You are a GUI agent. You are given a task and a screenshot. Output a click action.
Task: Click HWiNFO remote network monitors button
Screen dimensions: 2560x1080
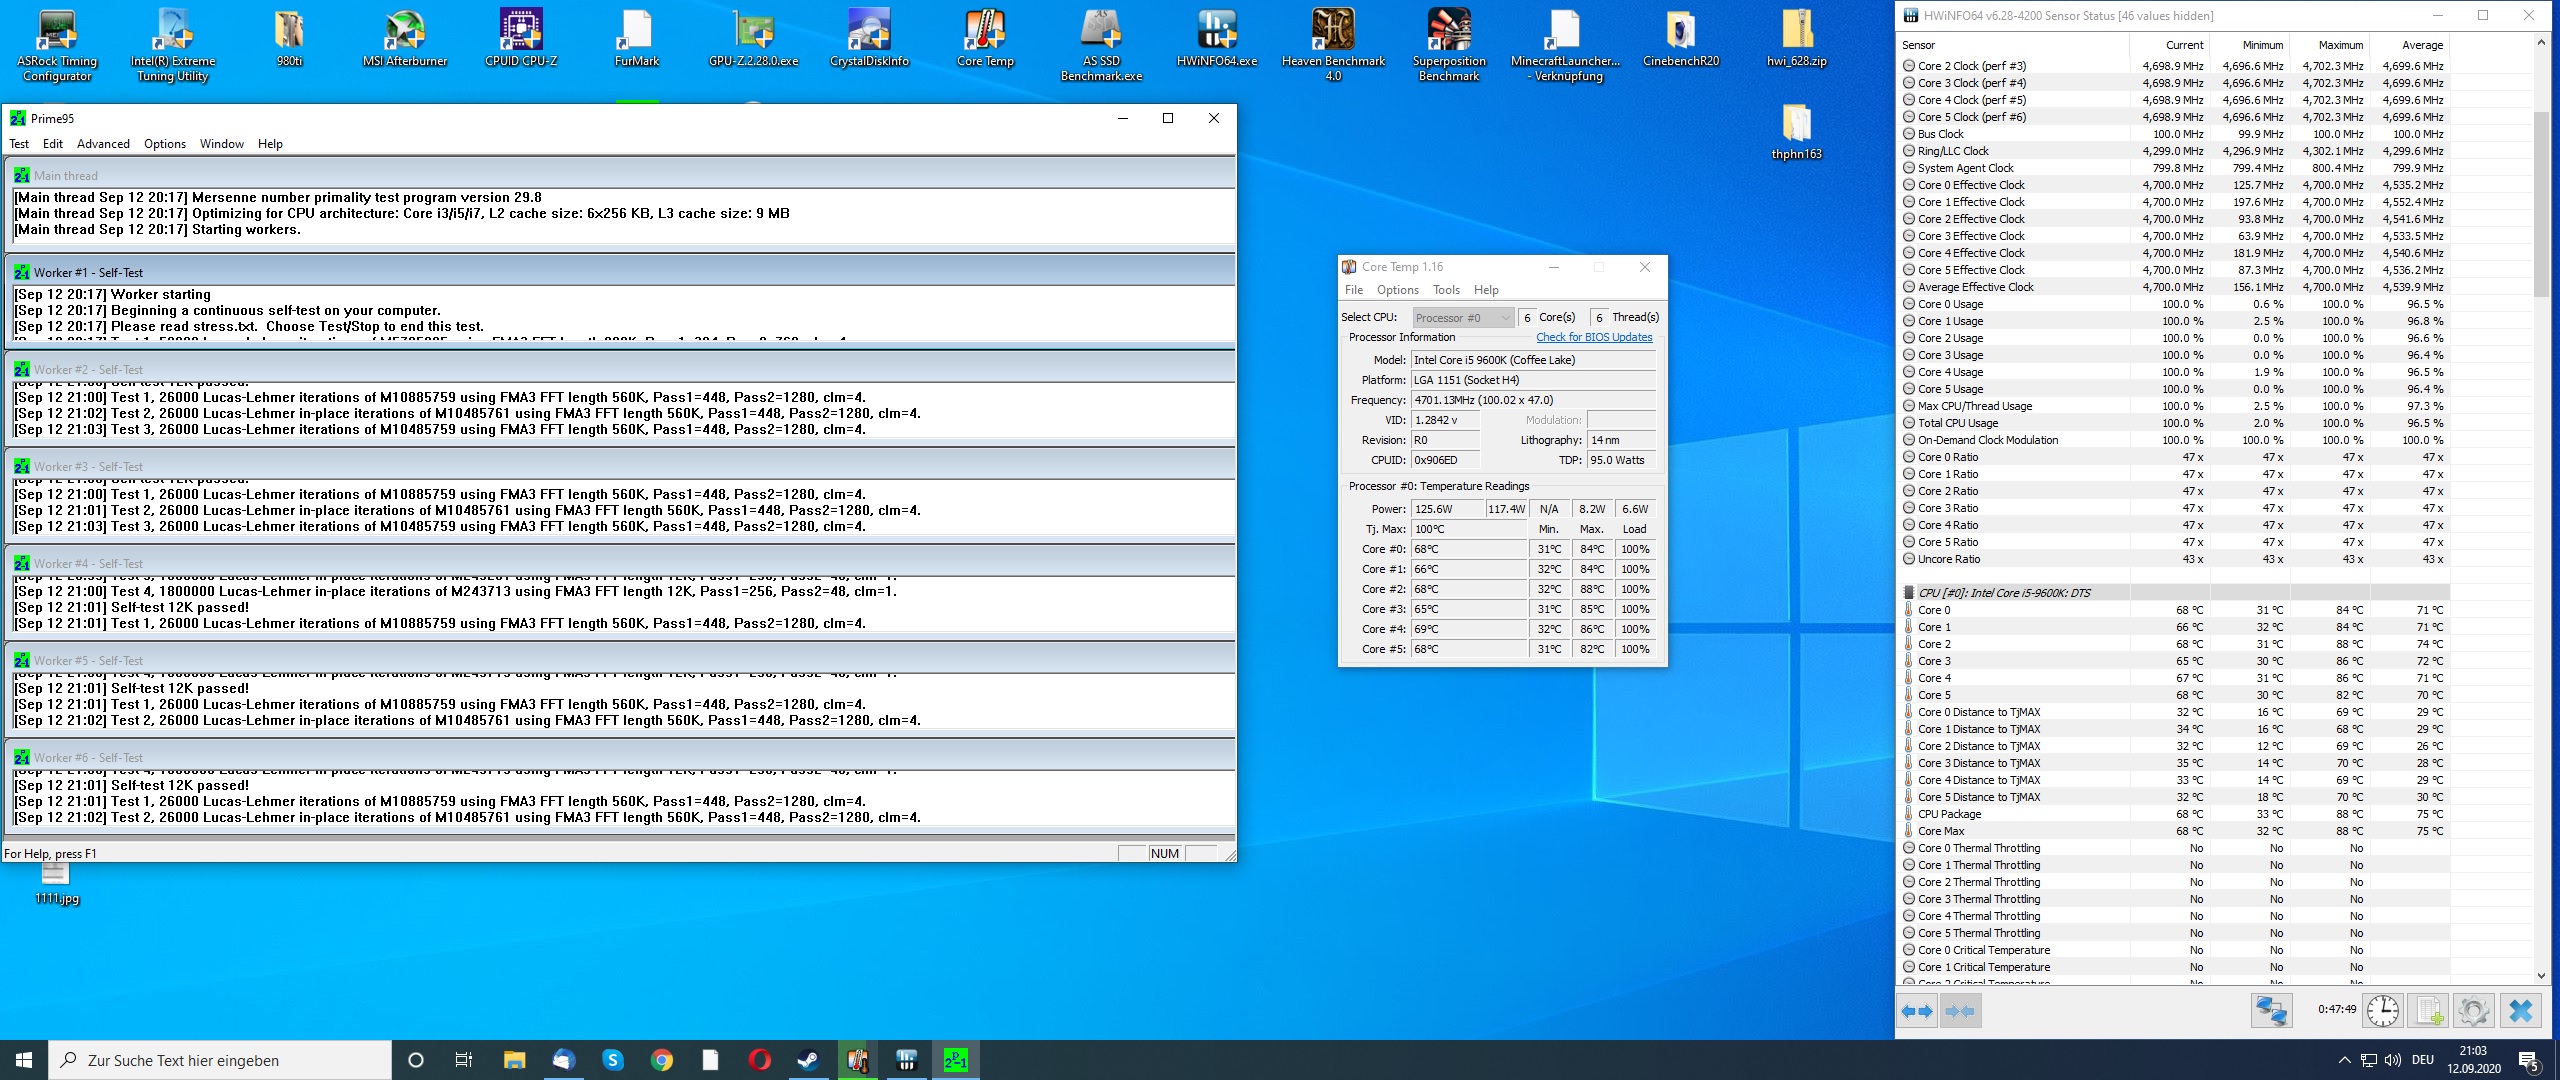2271,1011
